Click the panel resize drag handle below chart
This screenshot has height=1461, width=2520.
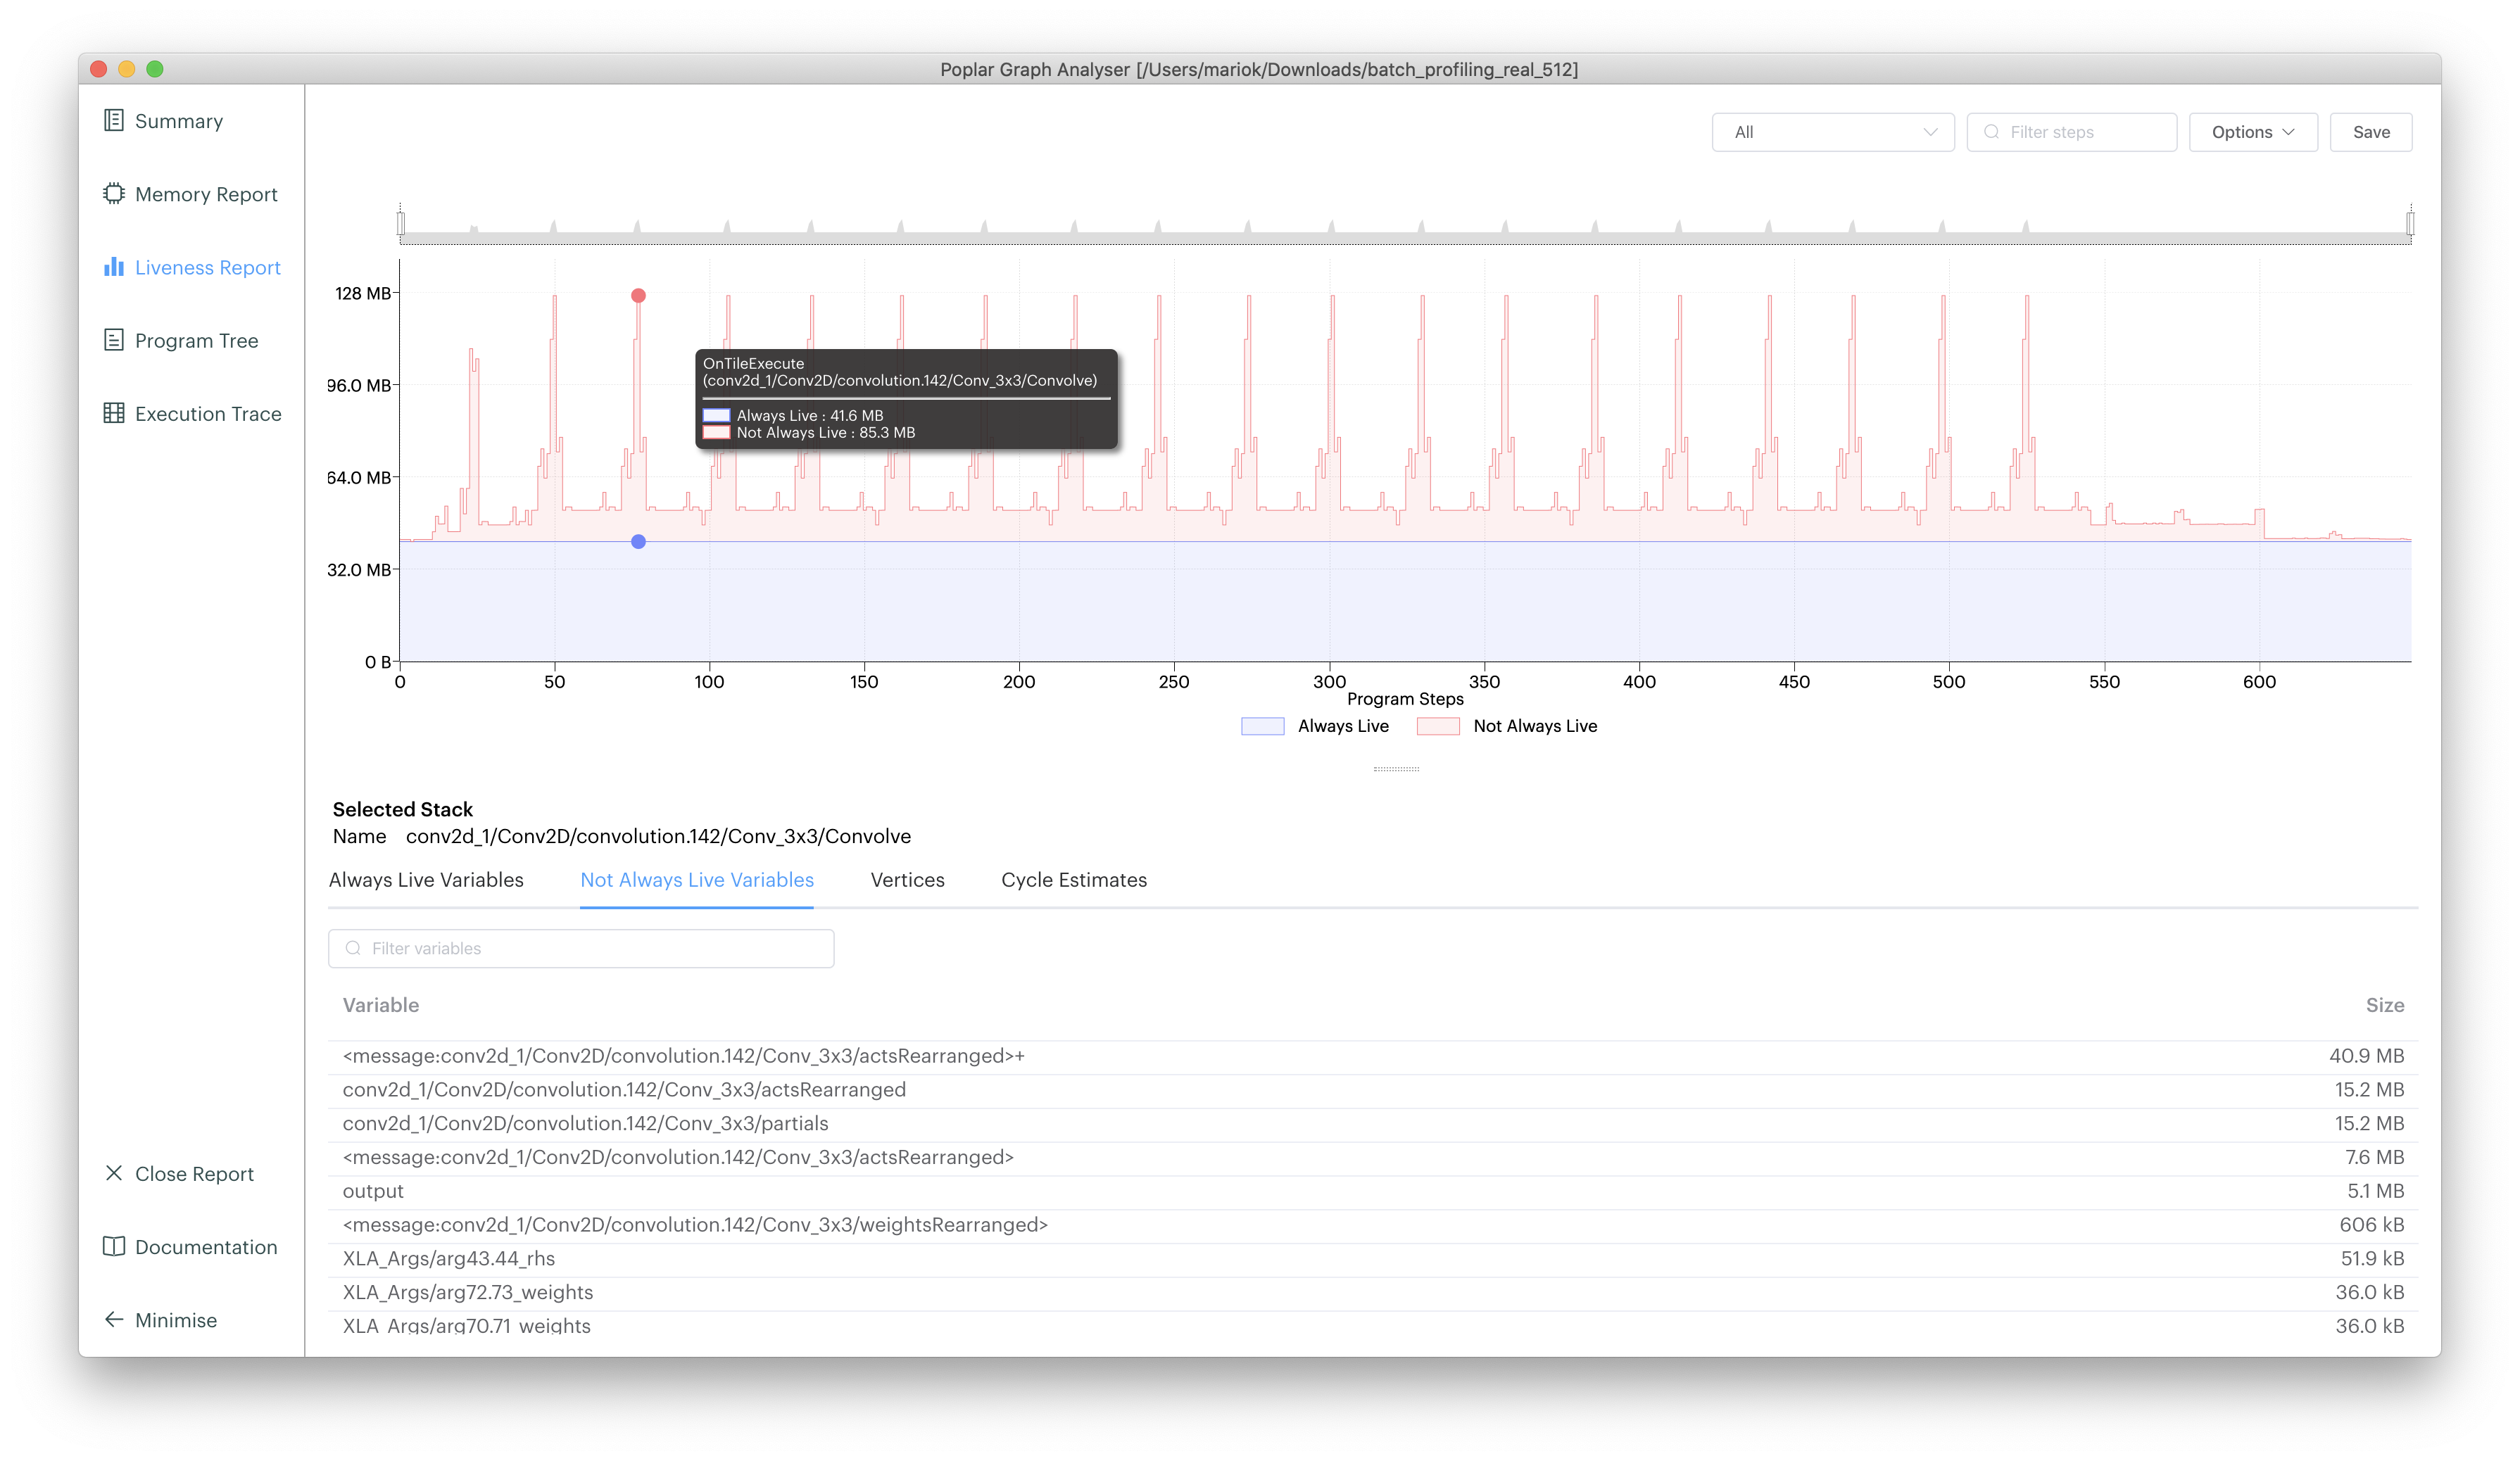(1396, 768)
